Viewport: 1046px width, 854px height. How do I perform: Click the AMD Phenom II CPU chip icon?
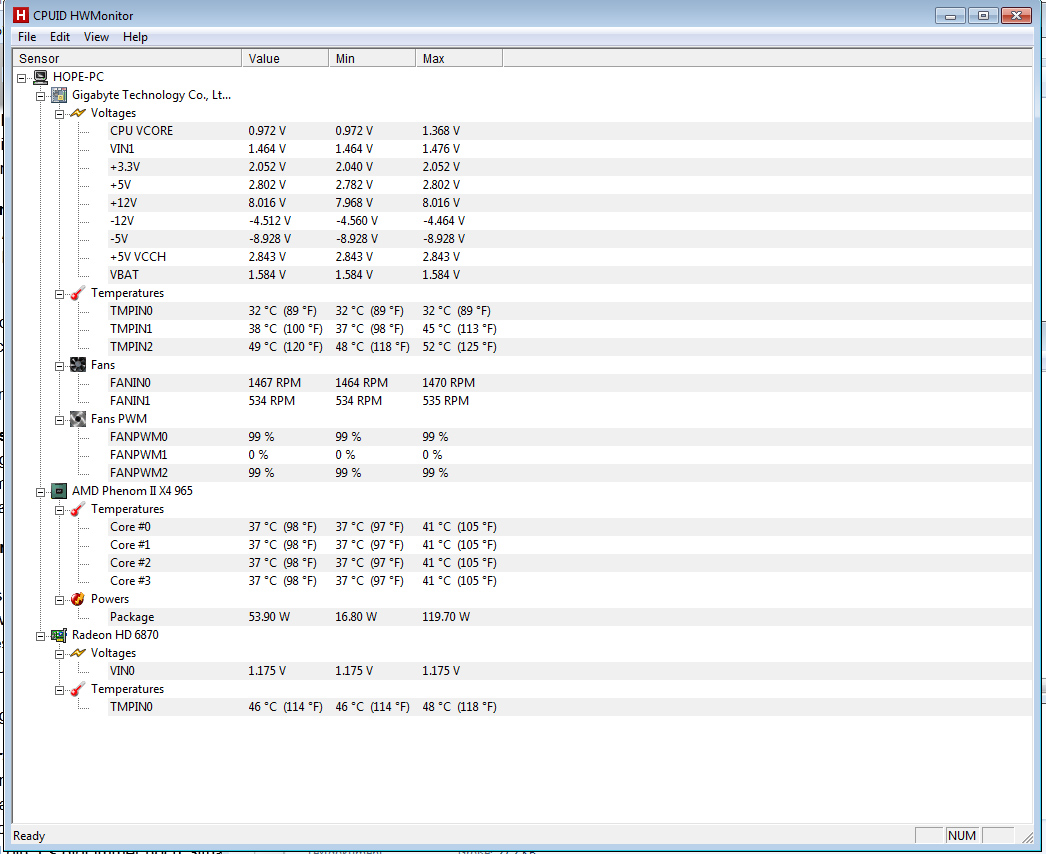coord(59,491)
